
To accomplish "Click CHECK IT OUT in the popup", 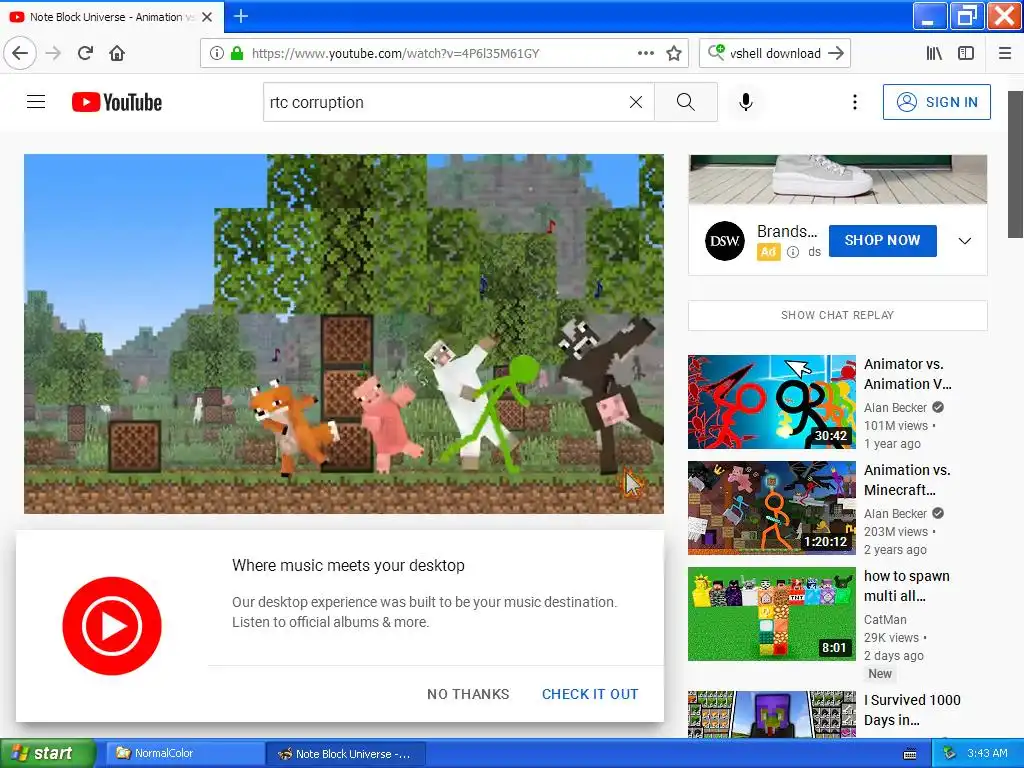I will 590,694.
